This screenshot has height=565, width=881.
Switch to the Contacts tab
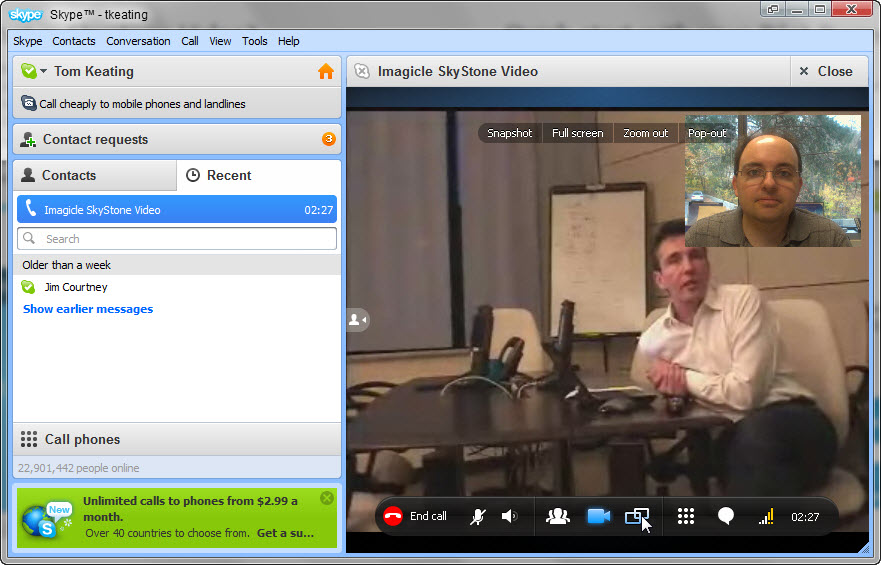95,175
